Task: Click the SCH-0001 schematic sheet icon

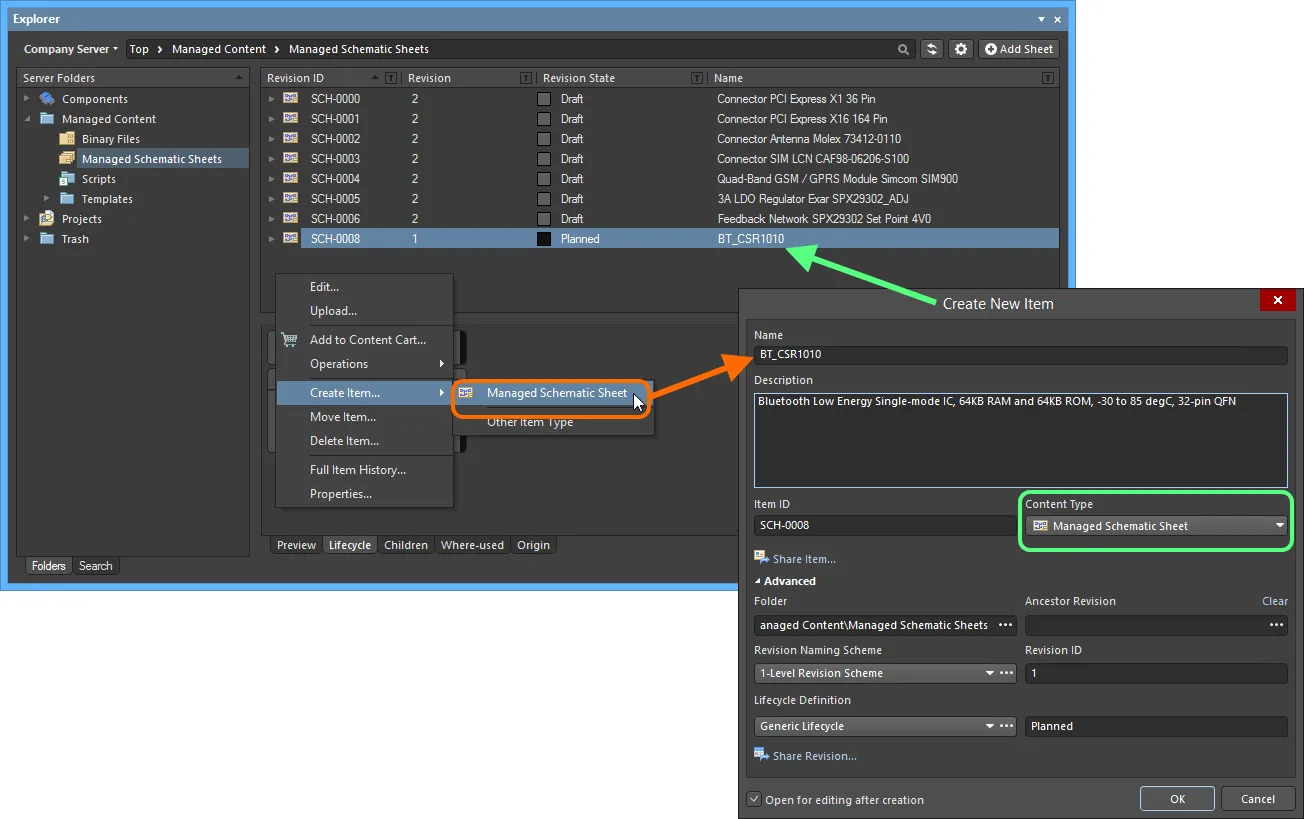Action: coord(291,118)
